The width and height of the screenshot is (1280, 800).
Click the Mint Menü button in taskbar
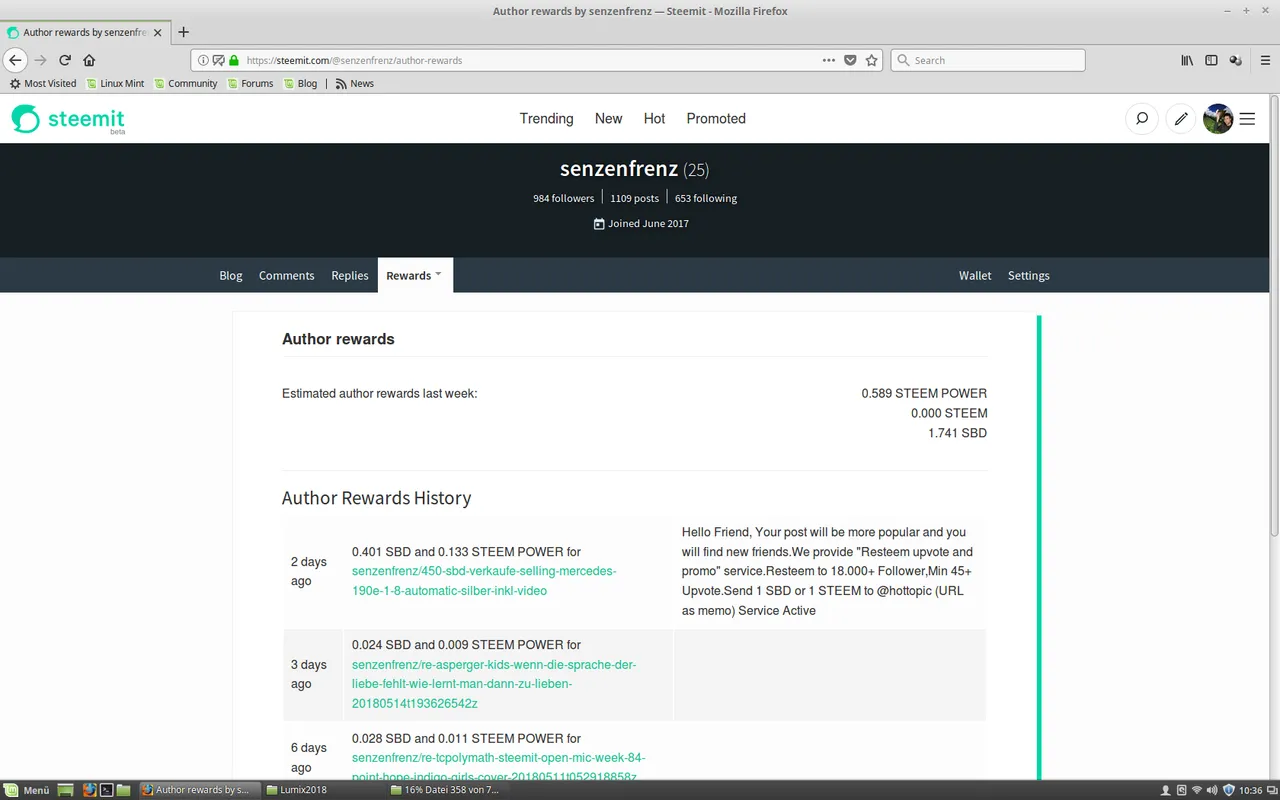27,790
